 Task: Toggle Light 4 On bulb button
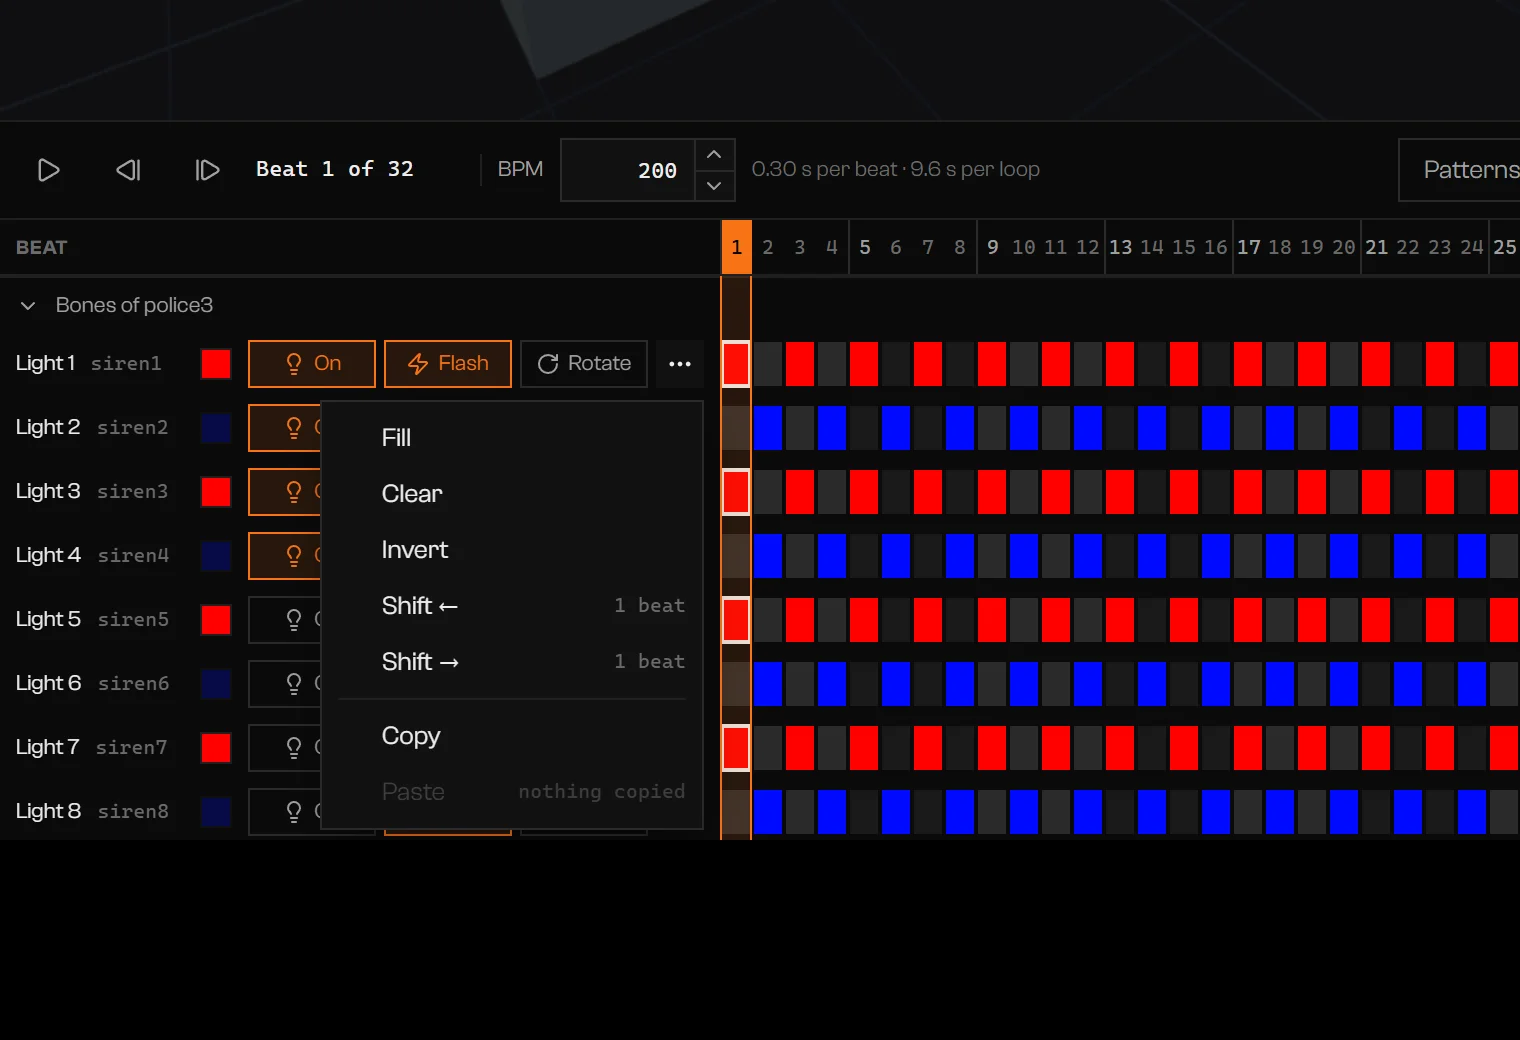tap(285, 556)
